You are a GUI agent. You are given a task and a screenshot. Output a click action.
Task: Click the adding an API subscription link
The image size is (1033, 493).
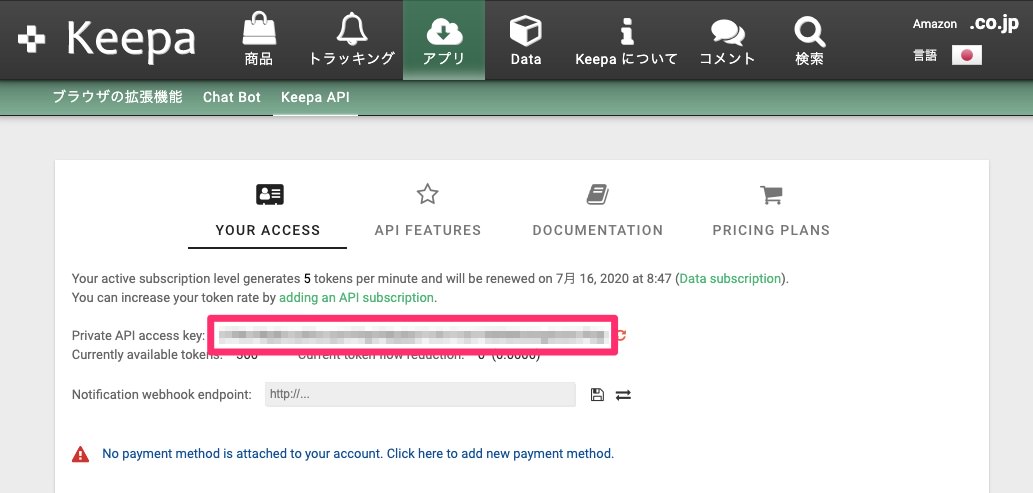[x=356, y=297]
